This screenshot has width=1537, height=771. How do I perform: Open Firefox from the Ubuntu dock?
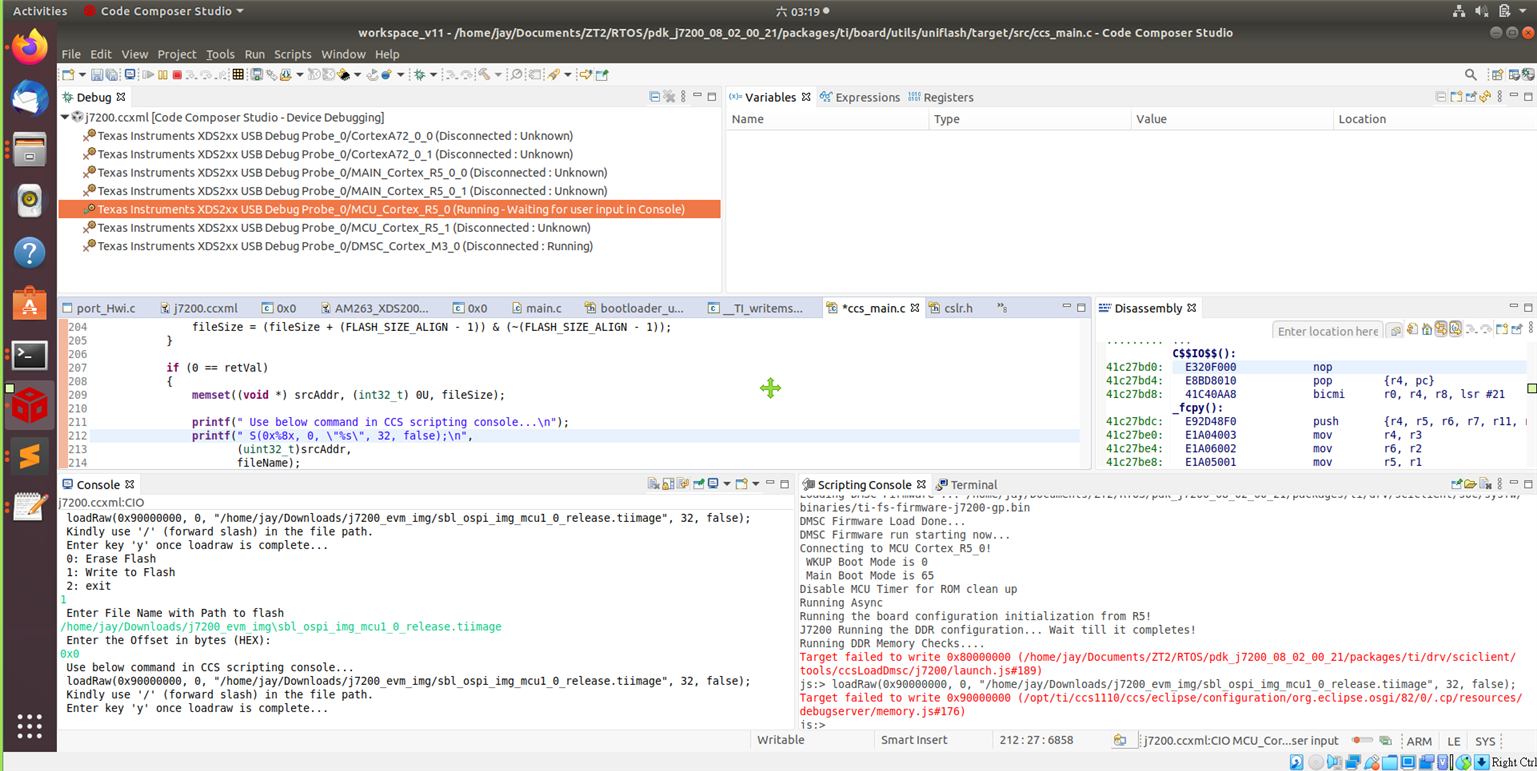(x=30, y=48)
